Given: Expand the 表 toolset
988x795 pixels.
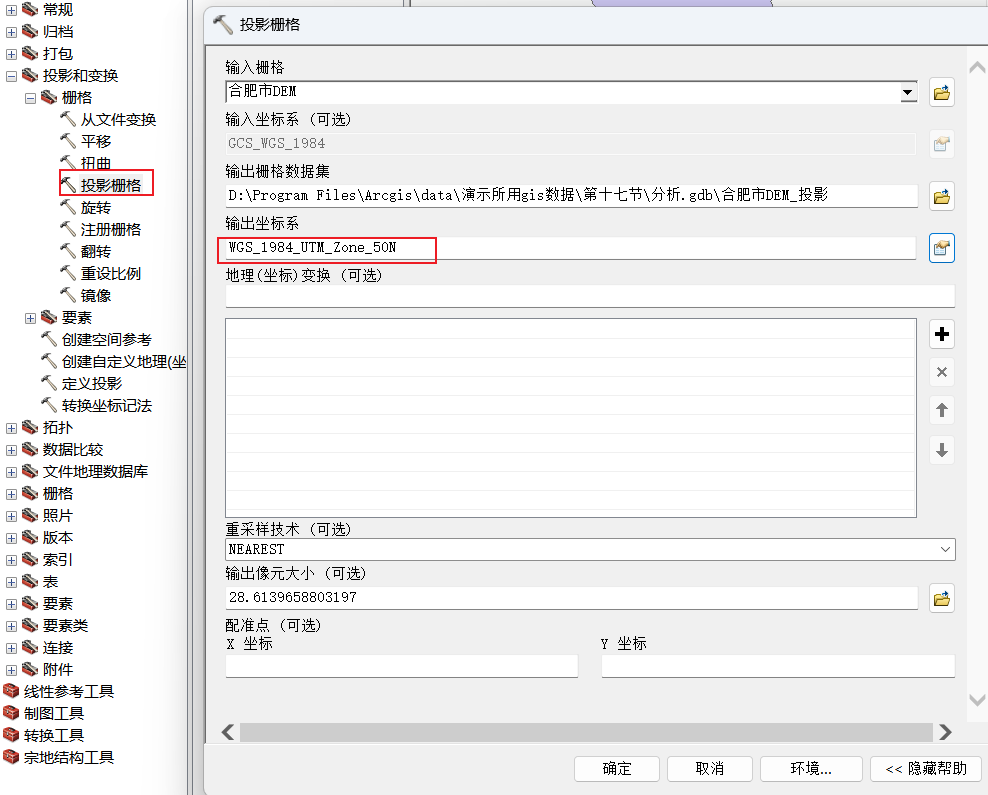Looking at the screenshot, I should click(x=11, y=582).
